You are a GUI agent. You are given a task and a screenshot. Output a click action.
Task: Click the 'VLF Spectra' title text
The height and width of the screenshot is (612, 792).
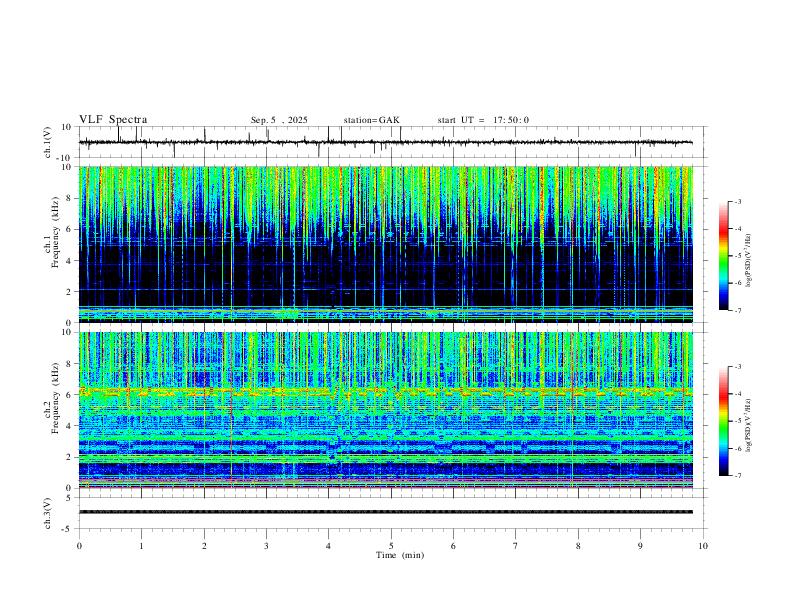[x=113, y=120]
